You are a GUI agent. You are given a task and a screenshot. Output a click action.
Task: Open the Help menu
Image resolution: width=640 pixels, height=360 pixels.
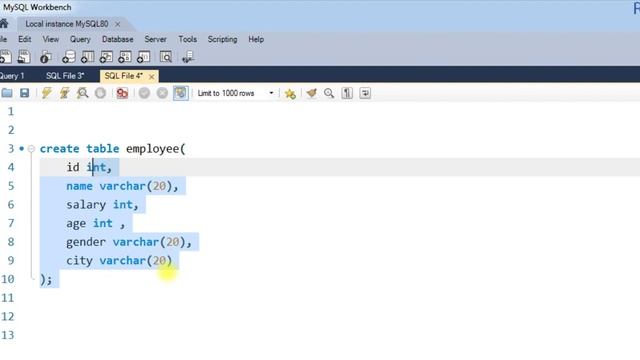click(x=256, y=40)
